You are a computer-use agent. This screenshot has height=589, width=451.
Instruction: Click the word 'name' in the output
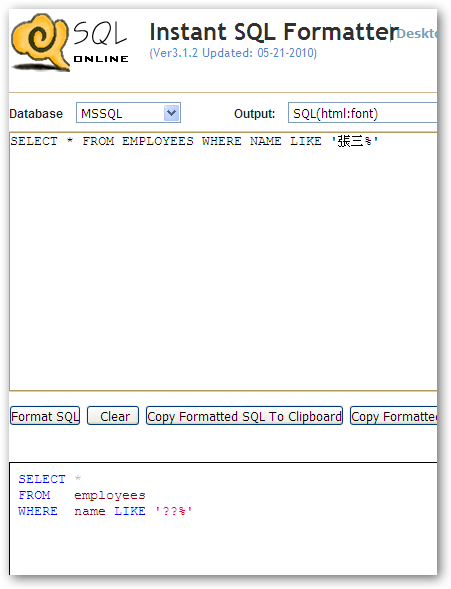pyautogui.click(x=90, y=511)
